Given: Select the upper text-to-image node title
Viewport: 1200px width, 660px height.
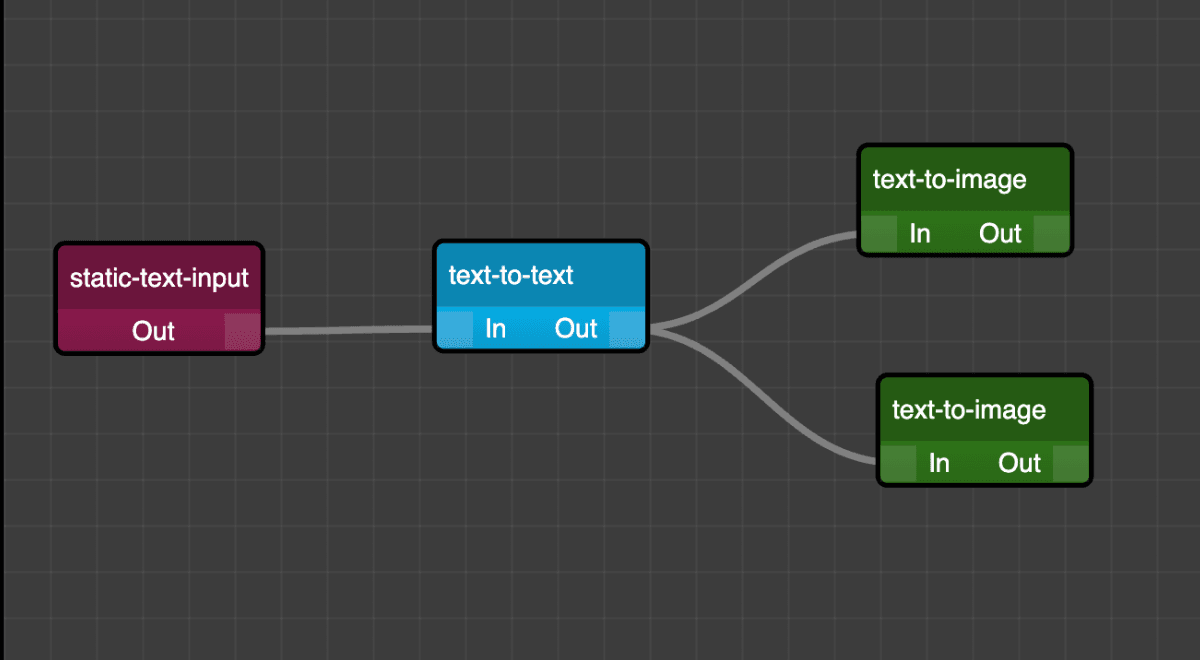Looking at the screenshot, I should click(949, 180).
